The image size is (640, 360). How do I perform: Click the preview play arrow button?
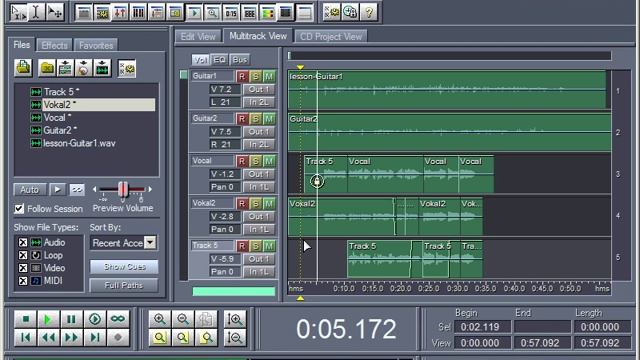[x=58, y=190]
